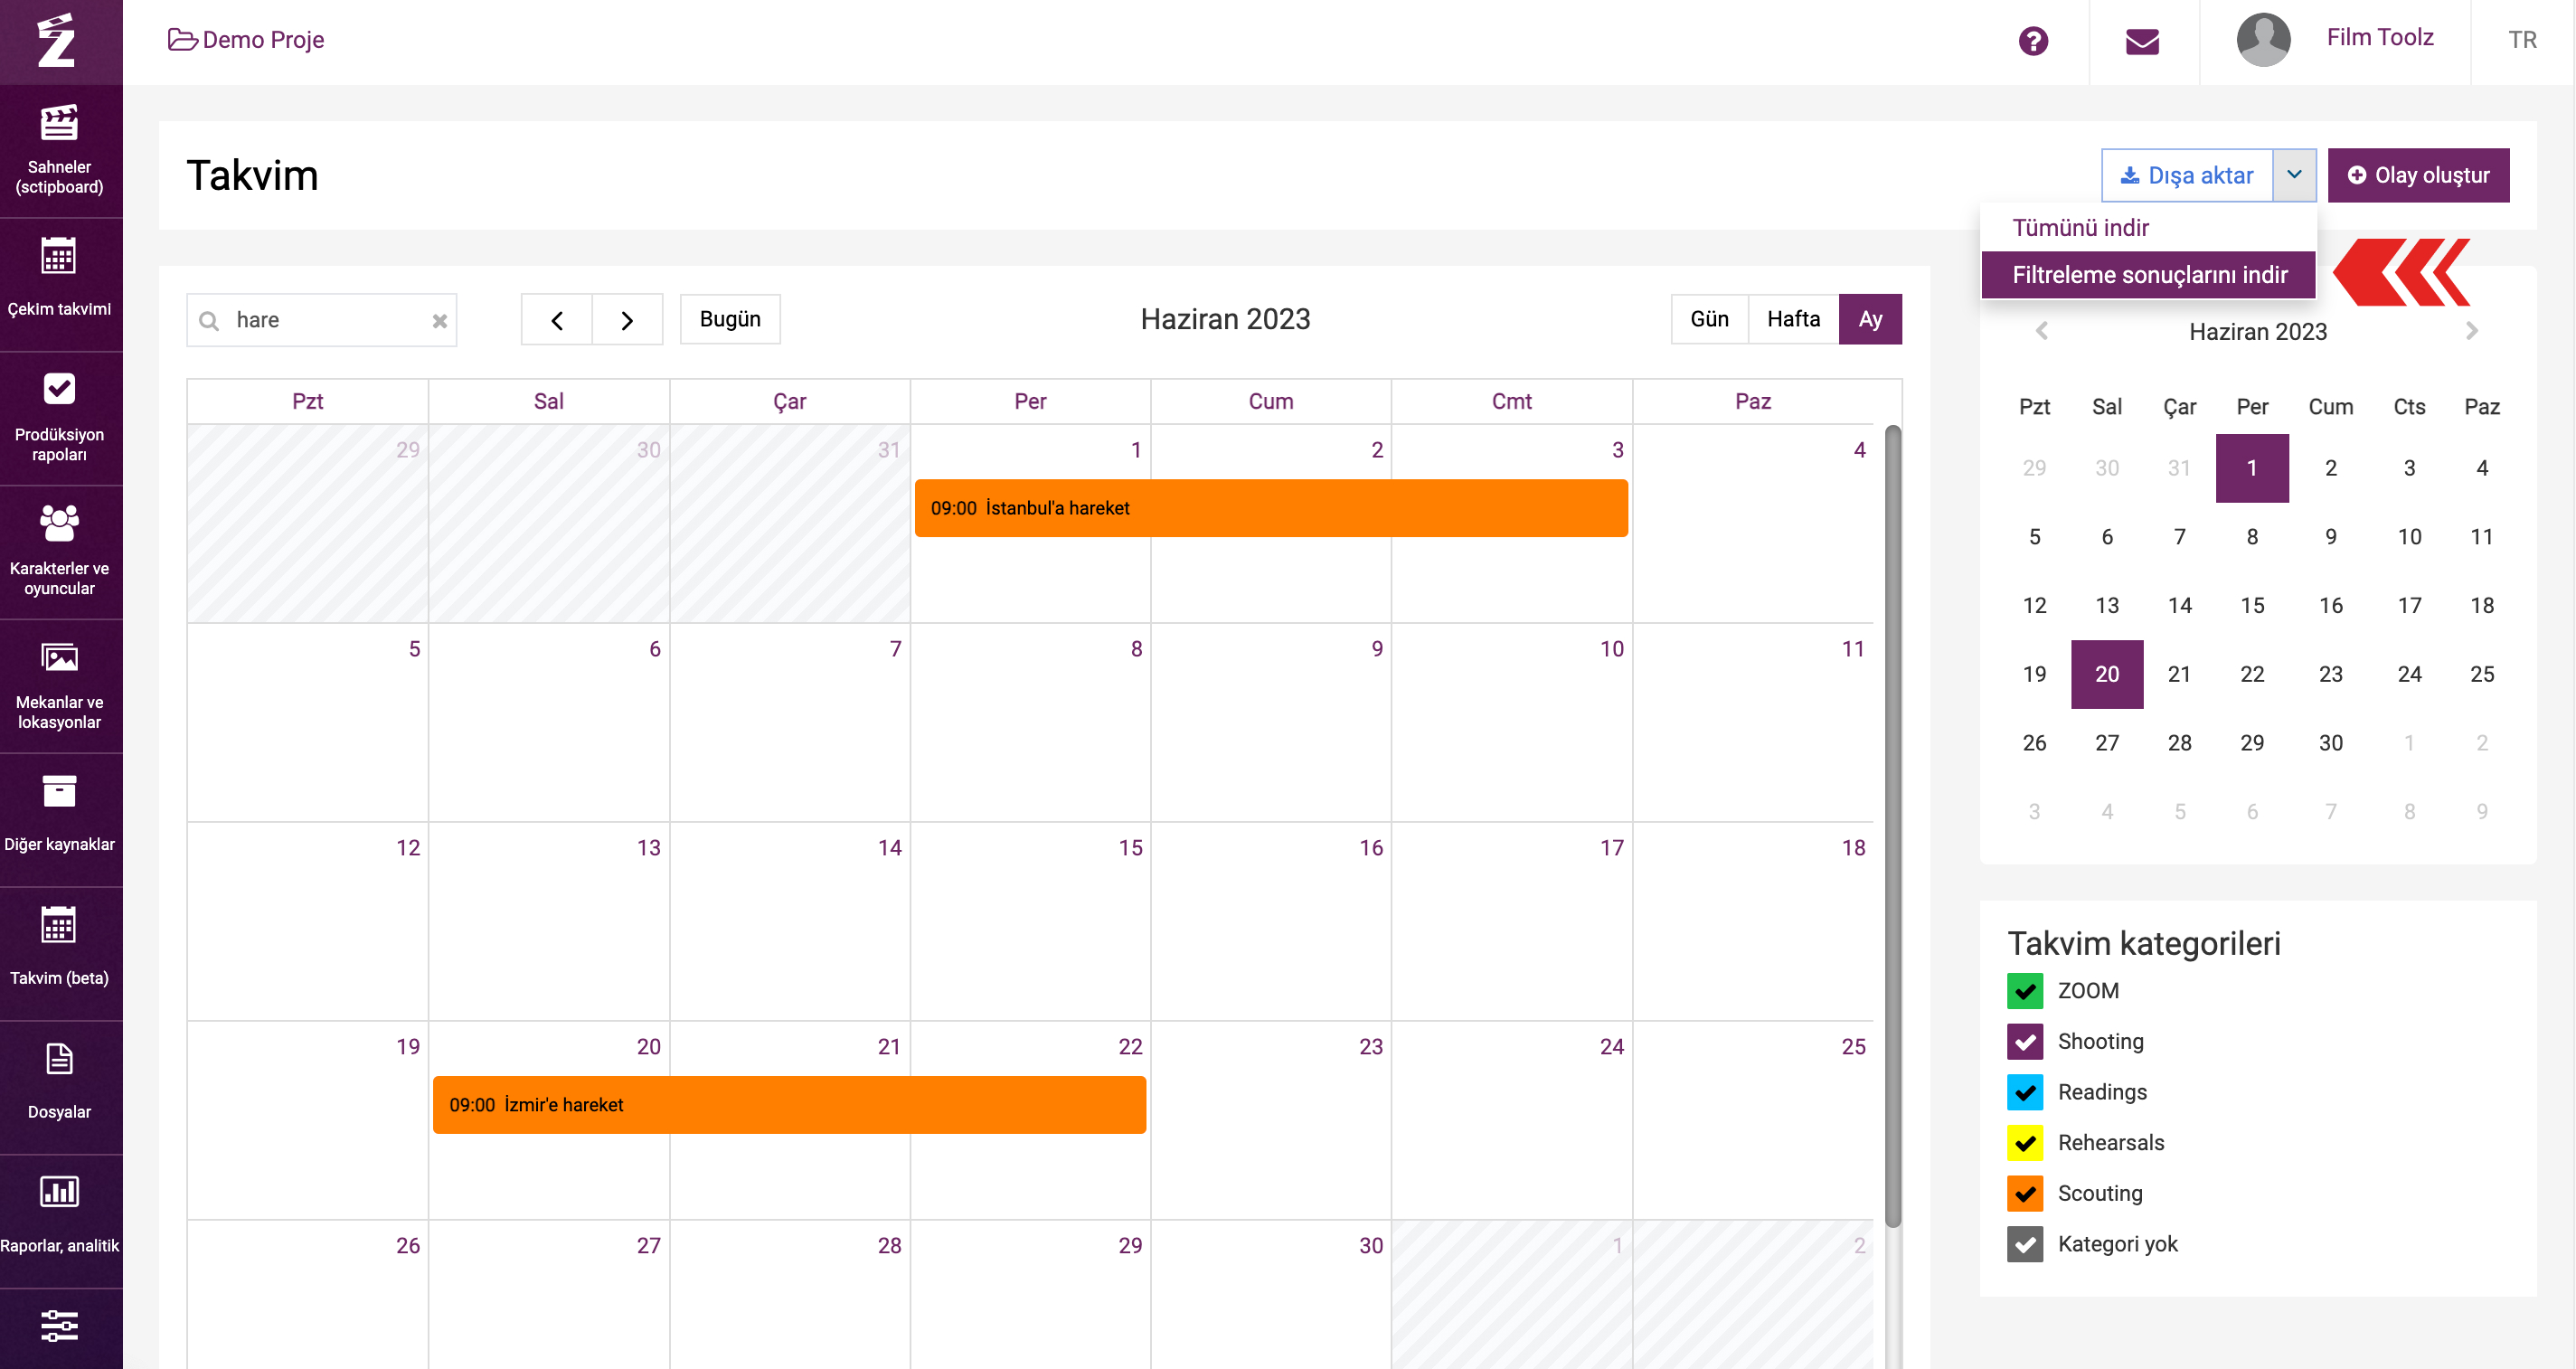Open Raporlar, analitik in sidebar
Image resolution: width=2576 pixels, height=1369 pixels.
click(60, 1222)
